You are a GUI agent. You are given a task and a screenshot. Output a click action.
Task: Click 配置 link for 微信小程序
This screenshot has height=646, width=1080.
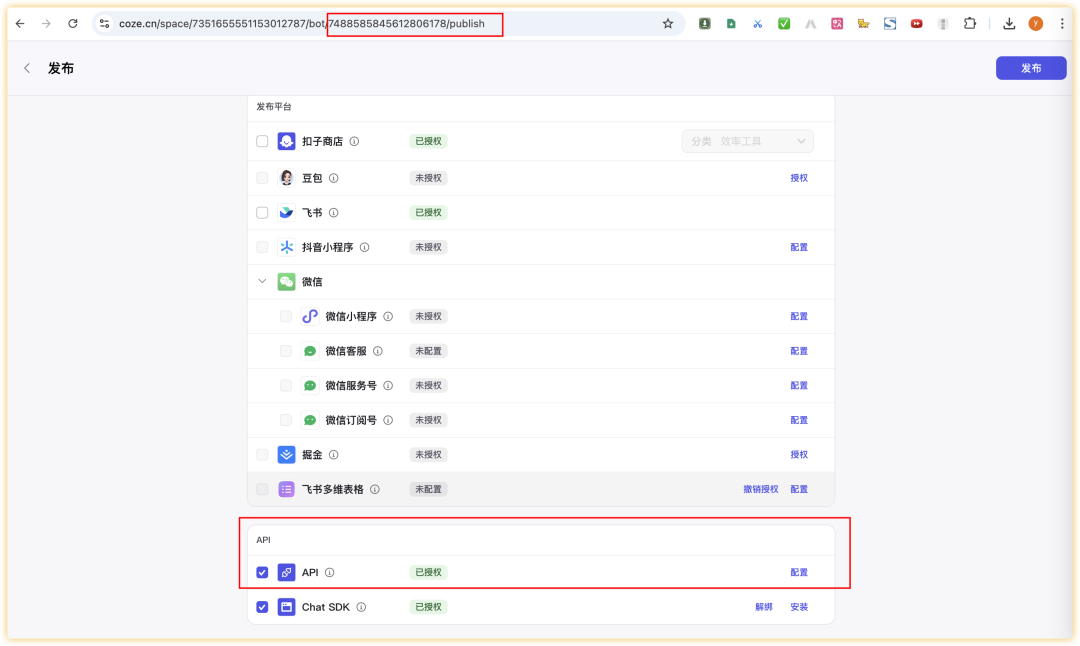click(799, 316)
